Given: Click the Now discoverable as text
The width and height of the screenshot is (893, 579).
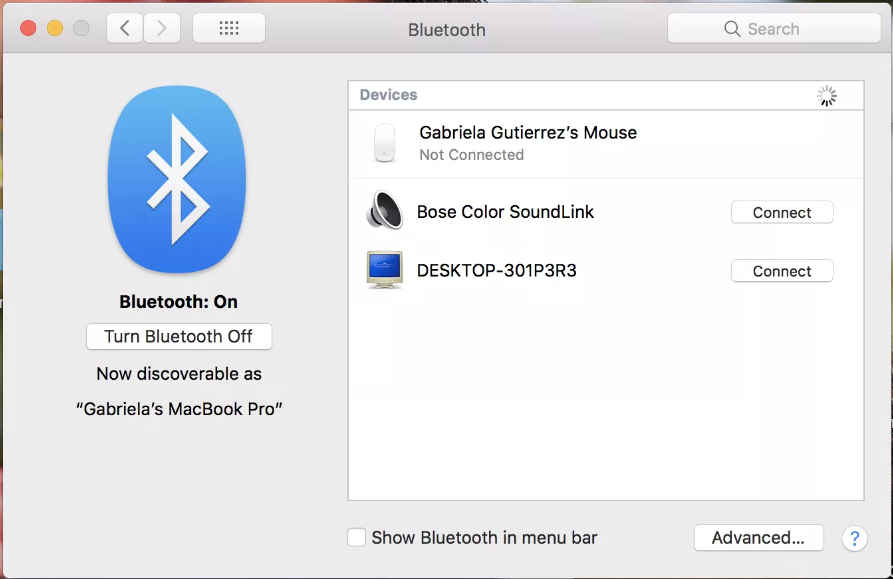Looking at the screenshot, I should (x=179, y=374).
